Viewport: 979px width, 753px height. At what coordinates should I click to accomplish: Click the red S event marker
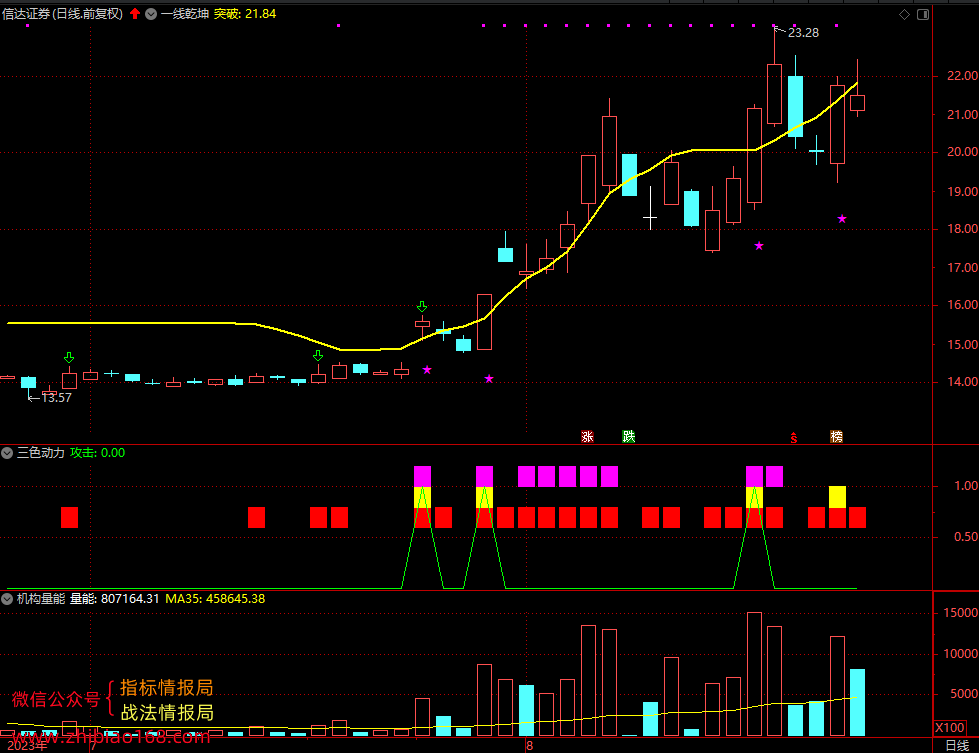coord(794,438)
